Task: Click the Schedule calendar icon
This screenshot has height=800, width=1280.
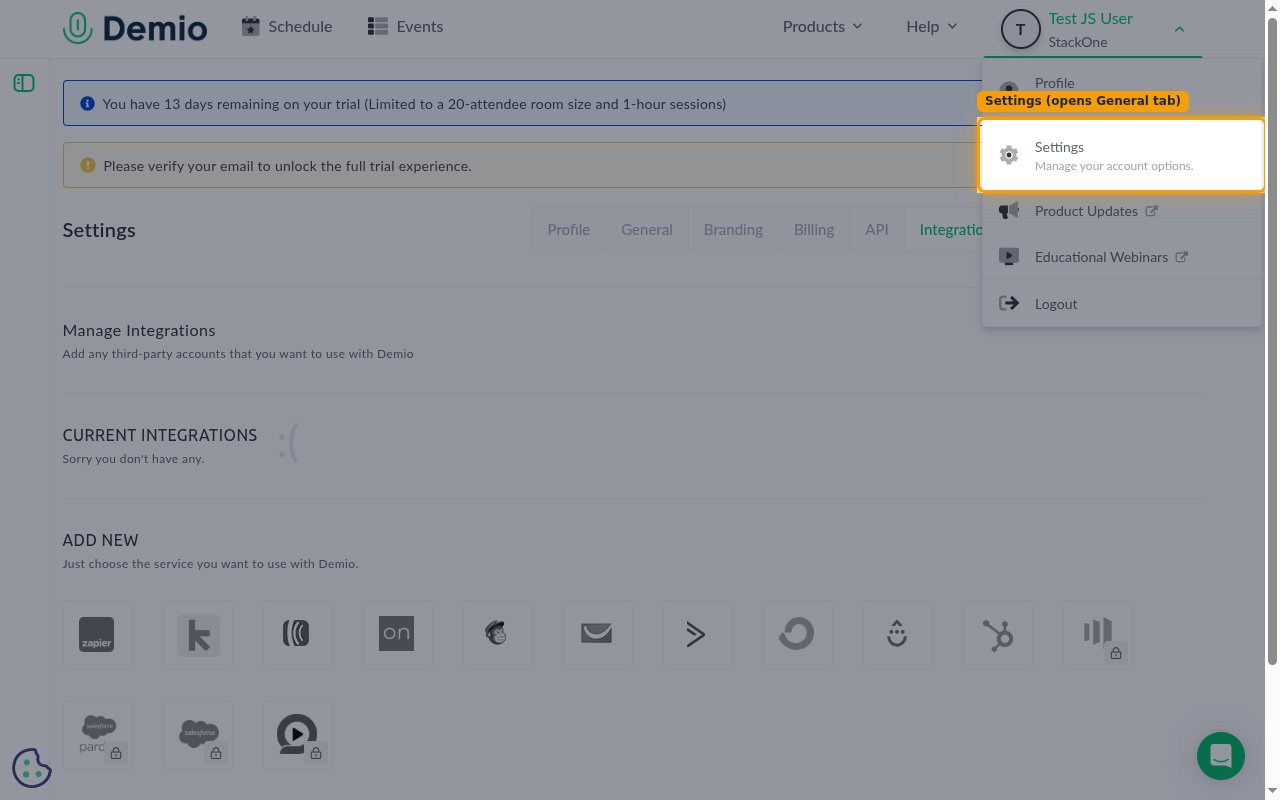Action: (x=251, y=26)
